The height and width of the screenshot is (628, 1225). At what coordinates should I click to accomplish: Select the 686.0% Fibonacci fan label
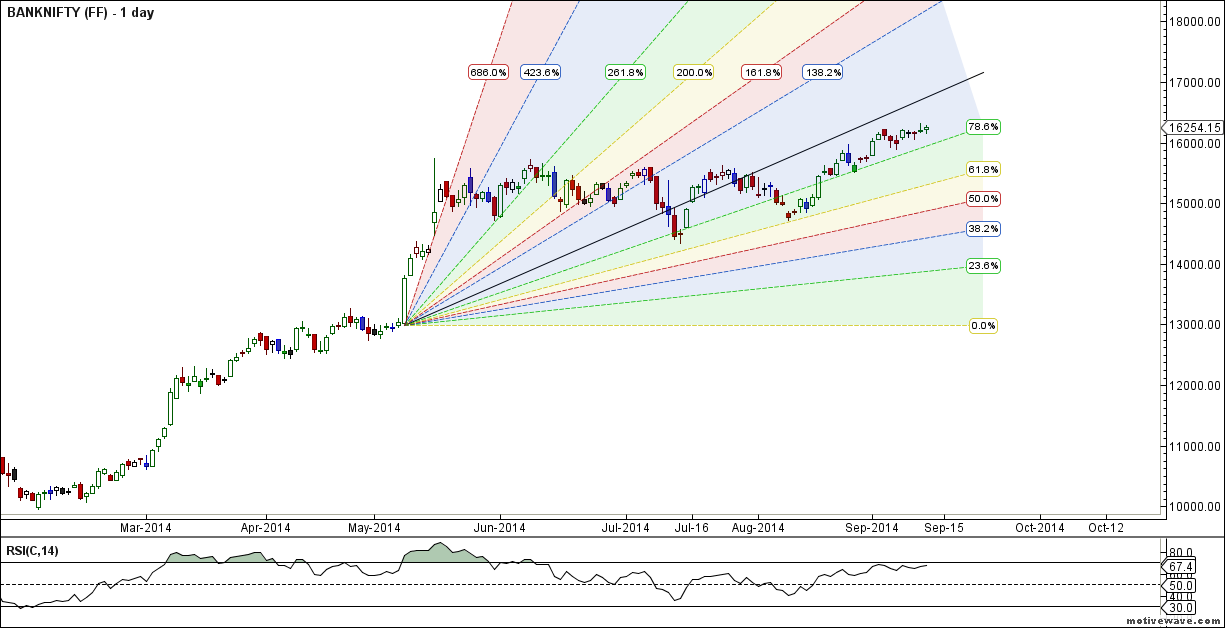(487, 71)
